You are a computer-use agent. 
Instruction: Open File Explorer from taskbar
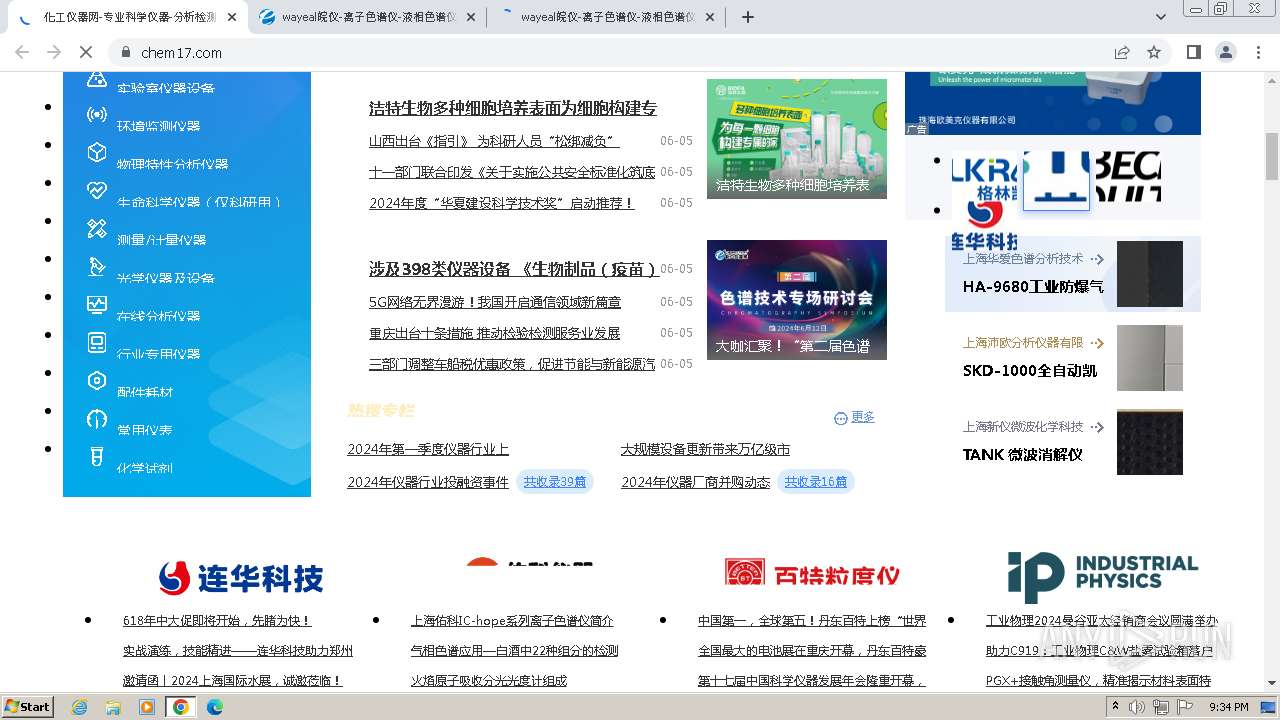click(113, 707)
